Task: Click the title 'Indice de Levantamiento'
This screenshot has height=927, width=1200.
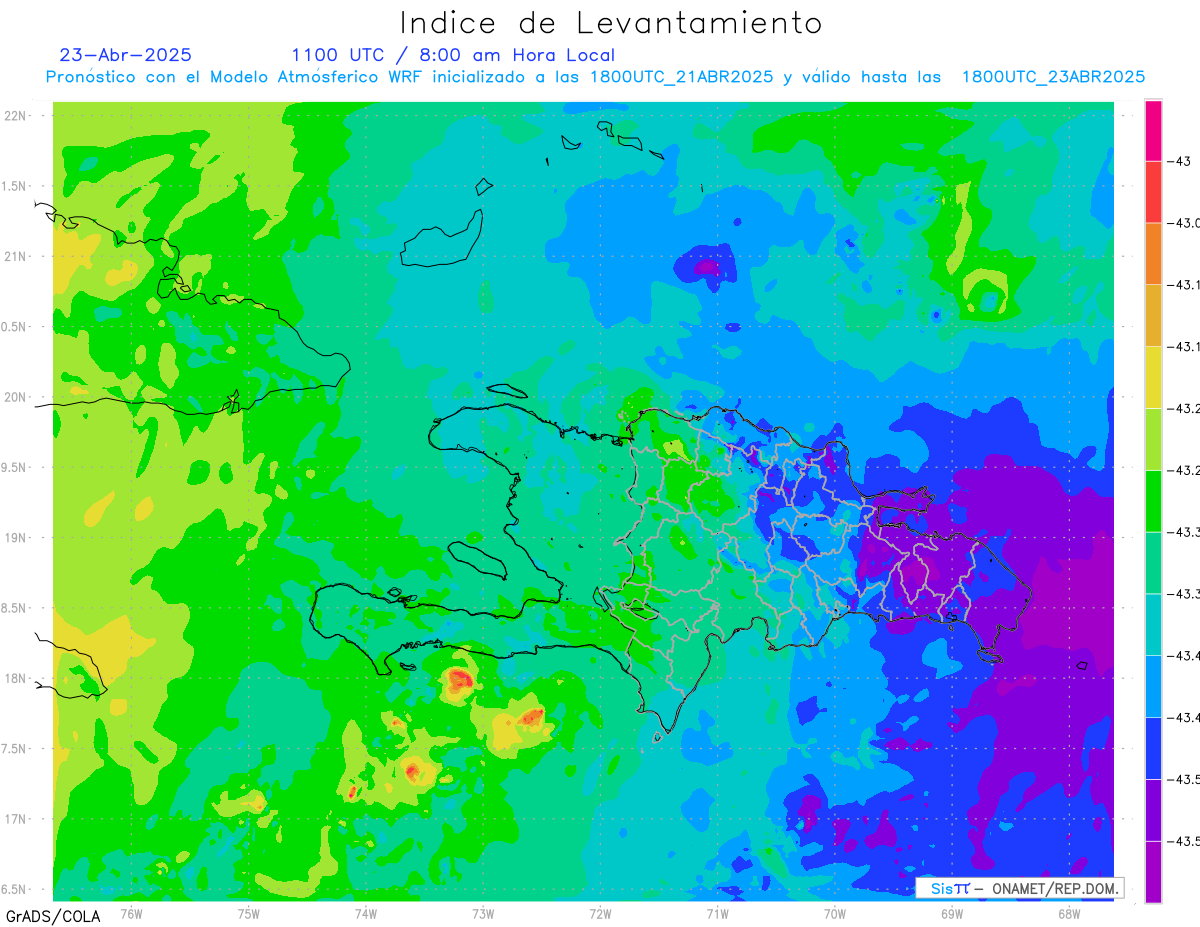Action: [x=611, y=22]
